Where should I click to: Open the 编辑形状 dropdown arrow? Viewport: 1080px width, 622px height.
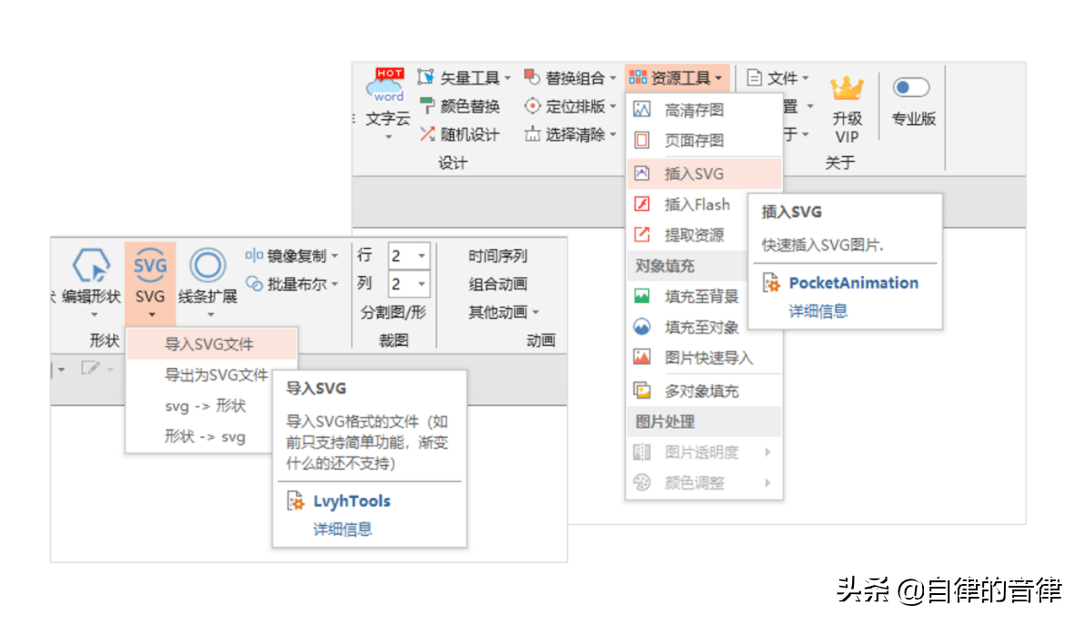pos(94,315)
